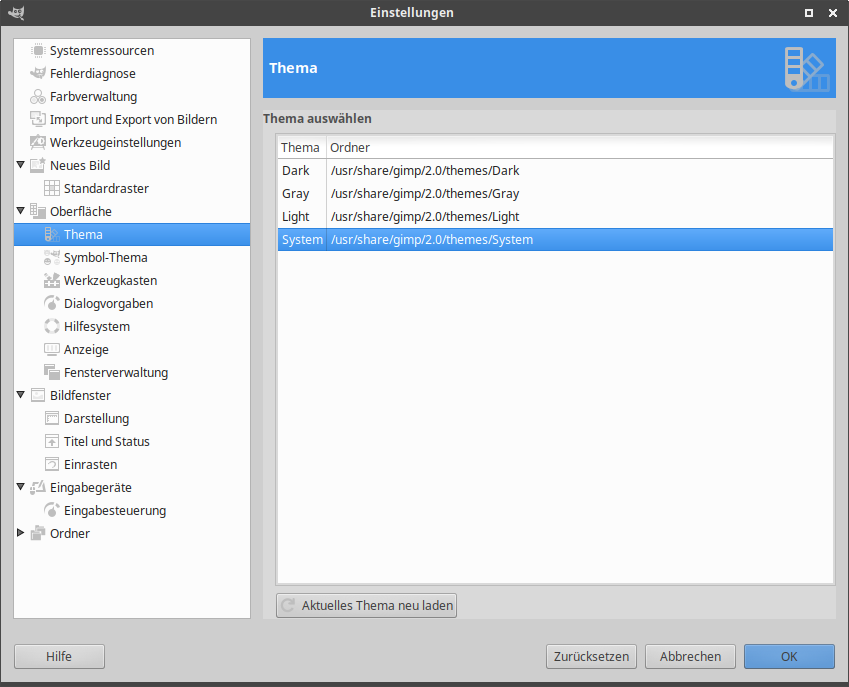Confirm settings with OK

tap(789, 656)
